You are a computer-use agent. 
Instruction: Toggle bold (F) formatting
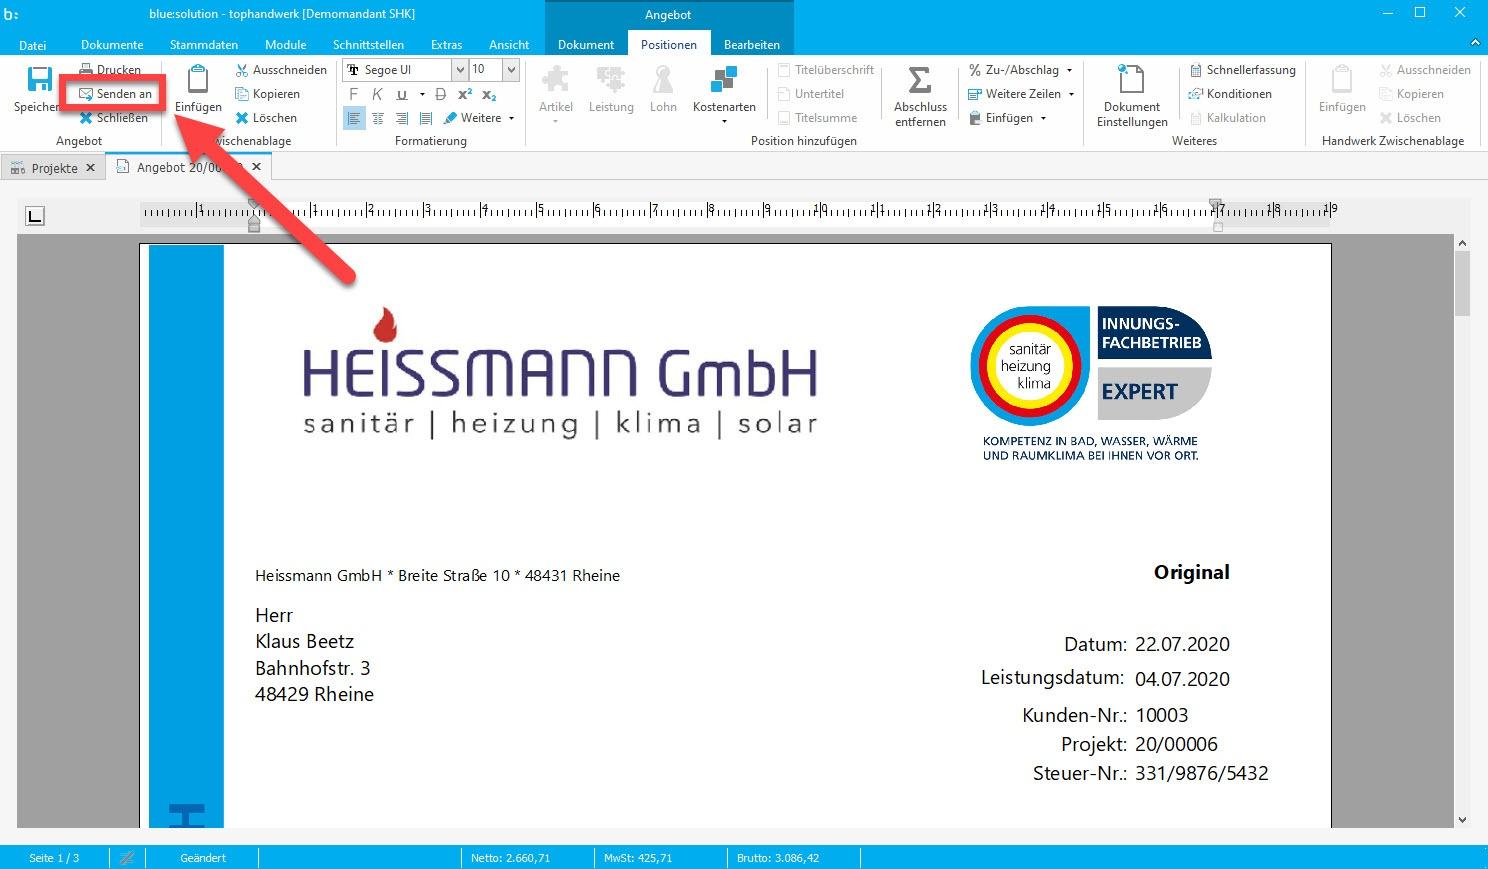pyautogui.click(x=353, y=94)
